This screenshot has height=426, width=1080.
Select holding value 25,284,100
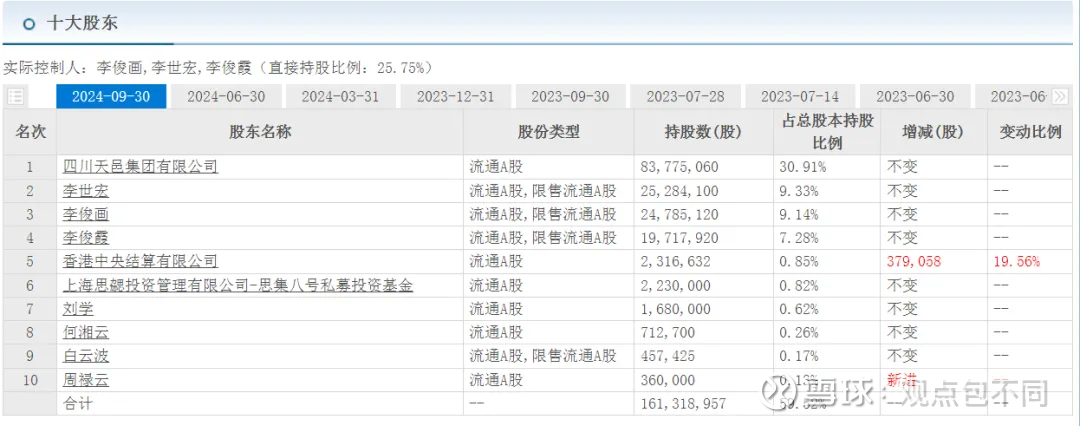coord(680,191)
